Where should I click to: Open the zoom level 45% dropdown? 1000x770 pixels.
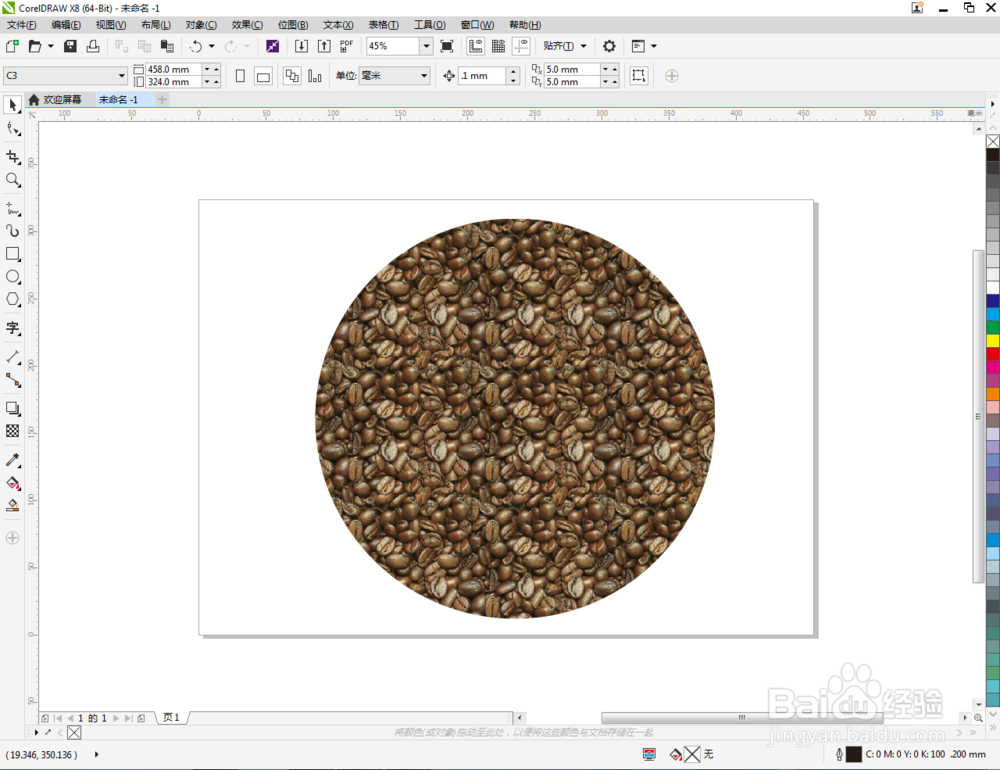[x=426, y=46]
